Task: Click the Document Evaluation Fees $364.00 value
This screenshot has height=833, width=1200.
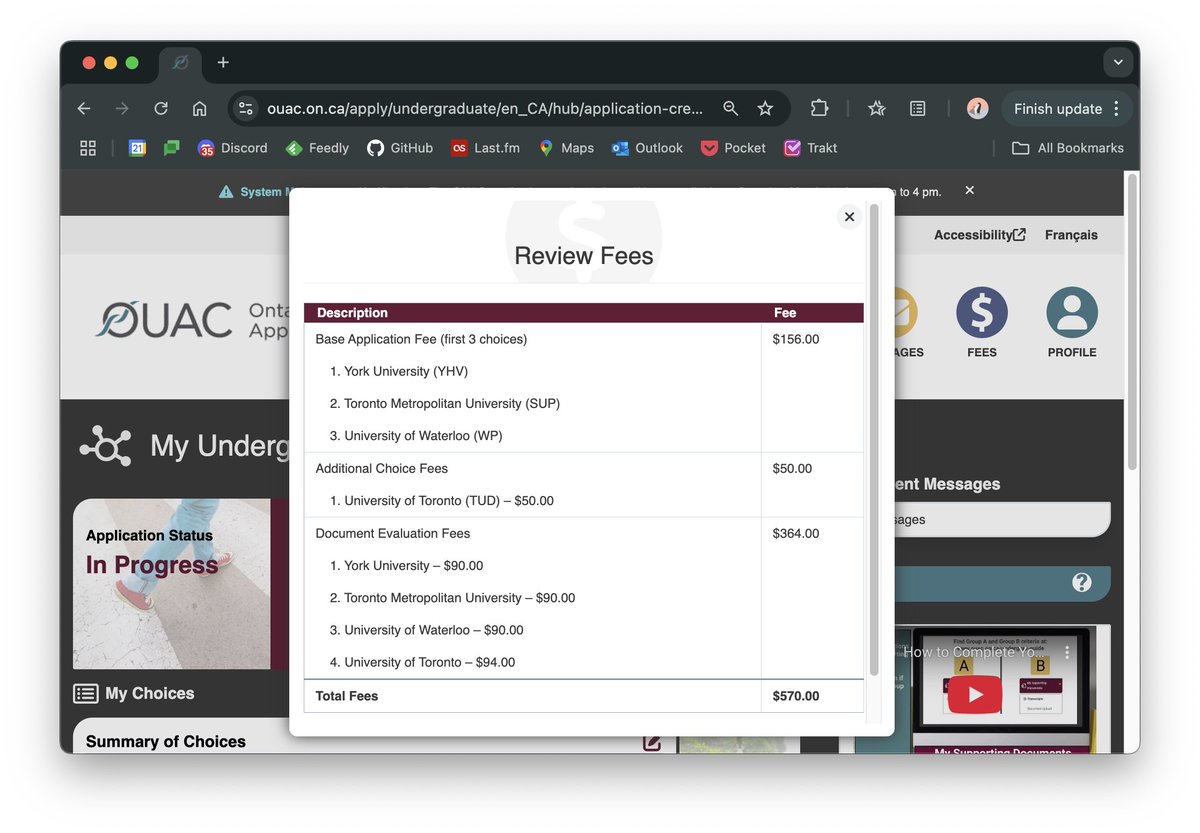Action: tap(796, 533)
